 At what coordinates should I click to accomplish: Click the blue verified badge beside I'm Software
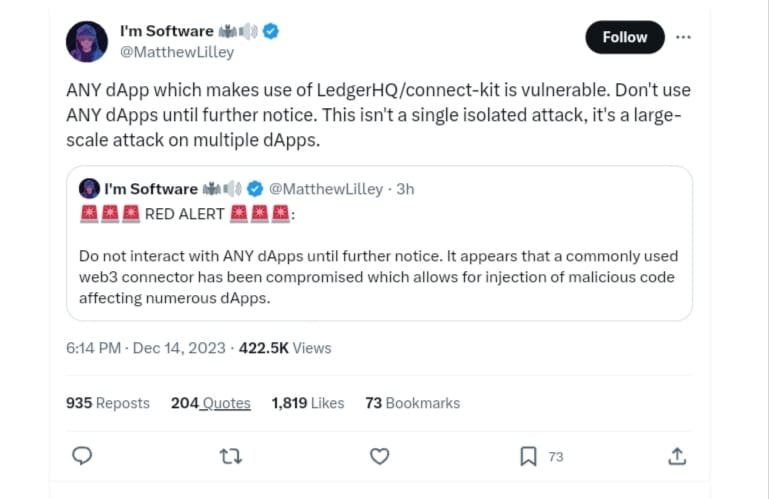click(271, 31)
